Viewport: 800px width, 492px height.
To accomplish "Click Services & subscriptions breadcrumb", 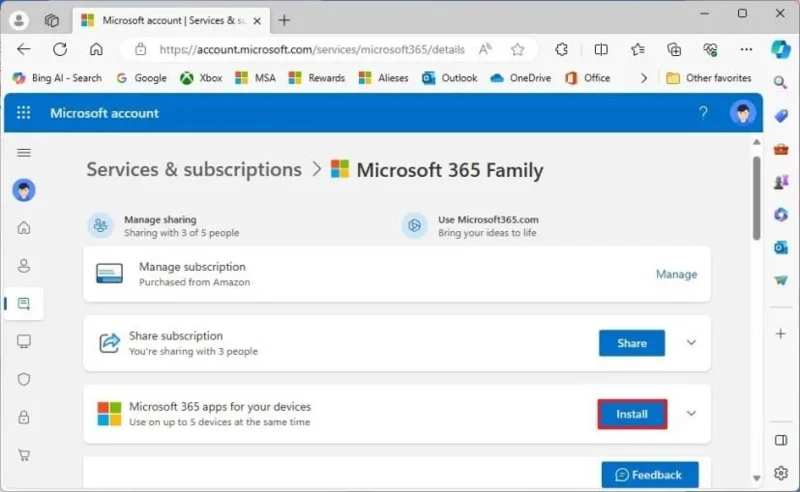I will (x=194, y=170).
